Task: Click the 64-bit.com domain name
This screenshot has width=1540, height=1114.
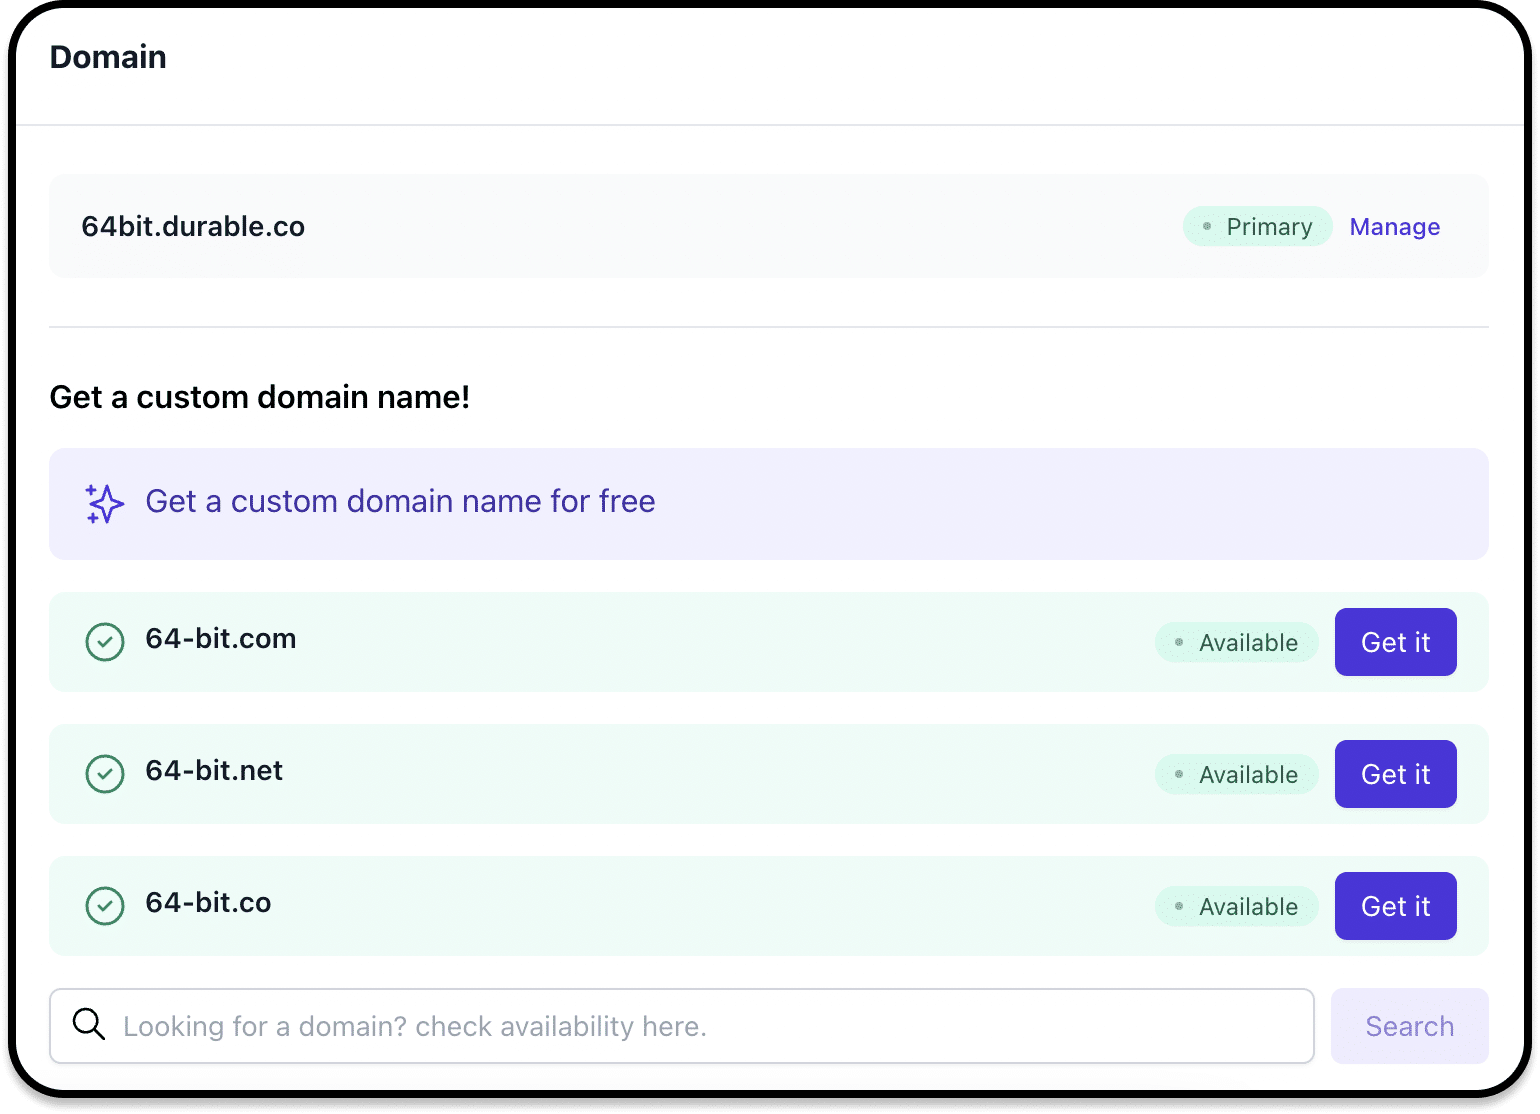Action: coord(221,639)
